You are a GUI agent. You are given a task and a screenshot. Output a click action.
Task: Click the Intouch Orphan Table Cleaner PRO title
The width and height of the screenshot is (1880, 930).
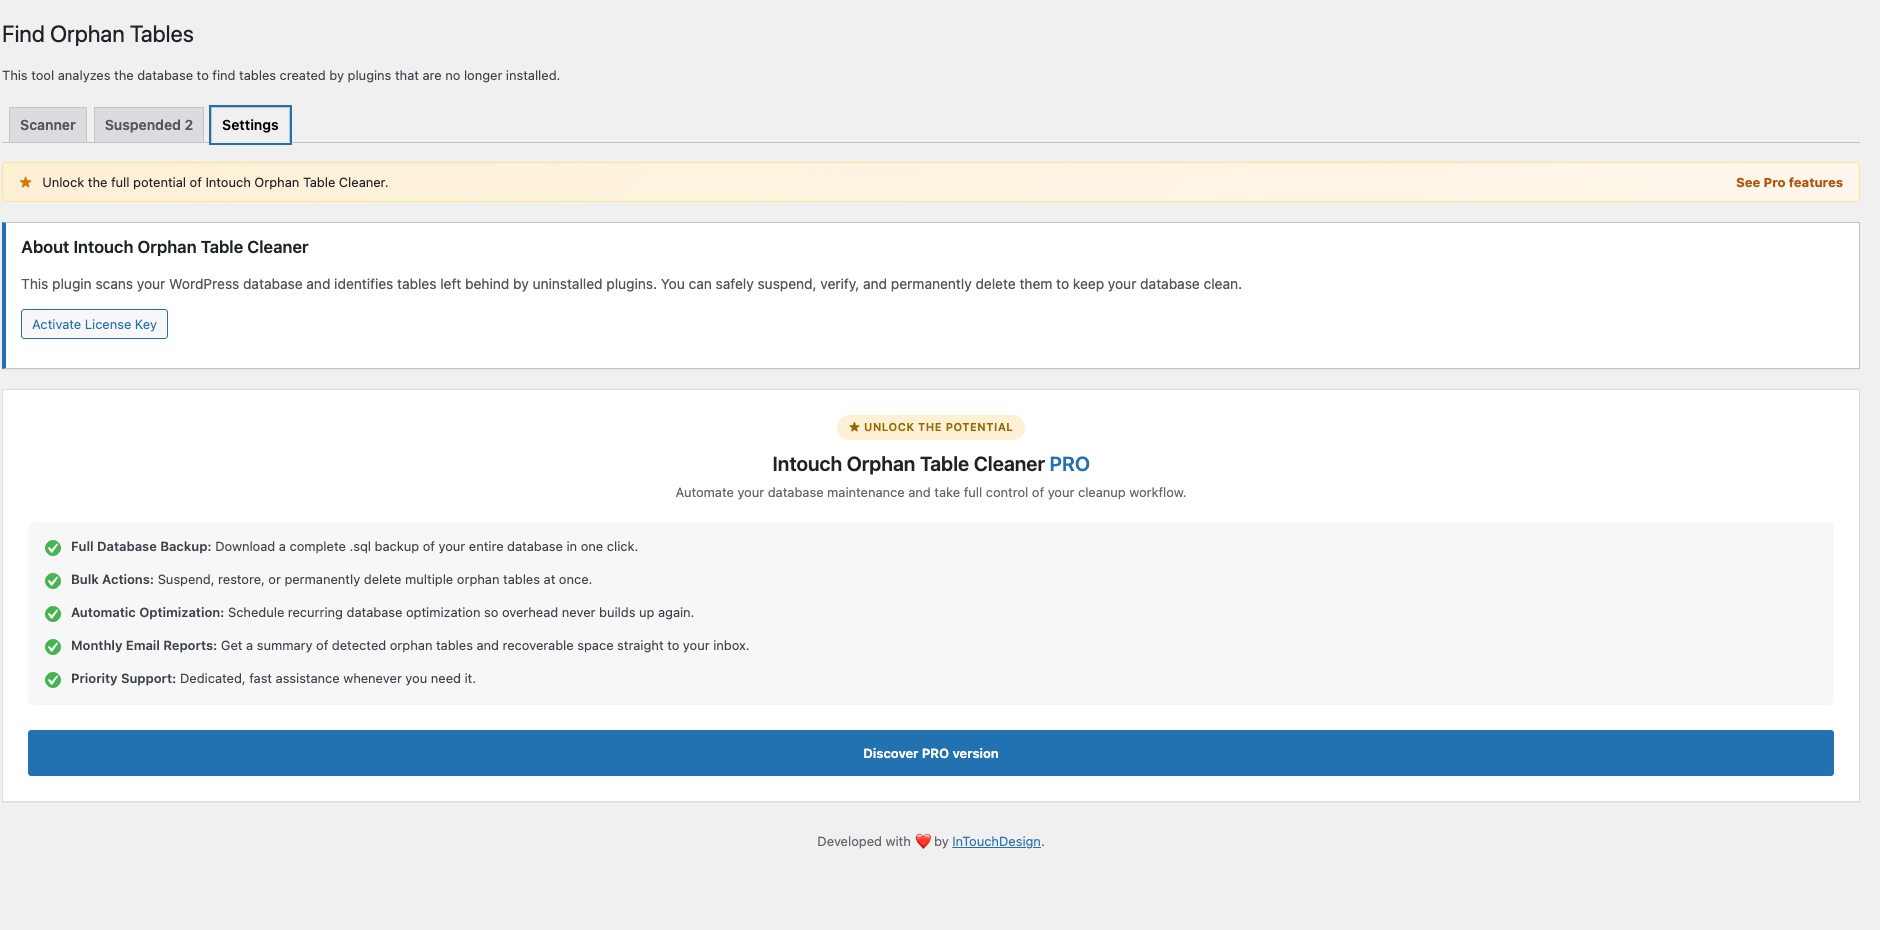coord(930,464)
